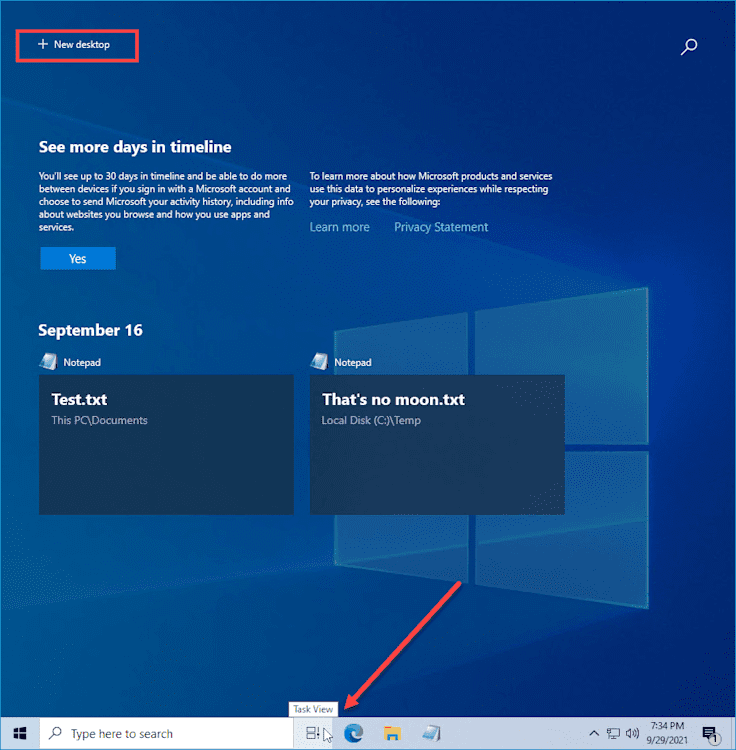This screenshot has height=750, width=736.
Task: Launch Microsoft Edge from taskbar
Action: click(353, 733)
